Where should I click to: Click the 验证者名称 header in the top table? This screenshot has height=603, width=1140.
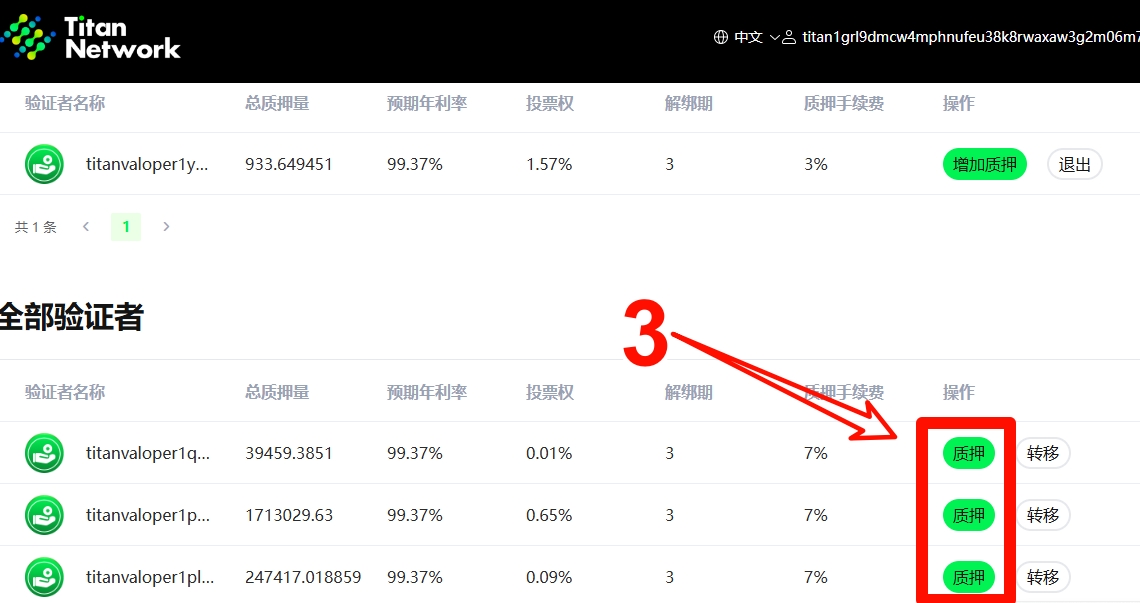[65, 103]
